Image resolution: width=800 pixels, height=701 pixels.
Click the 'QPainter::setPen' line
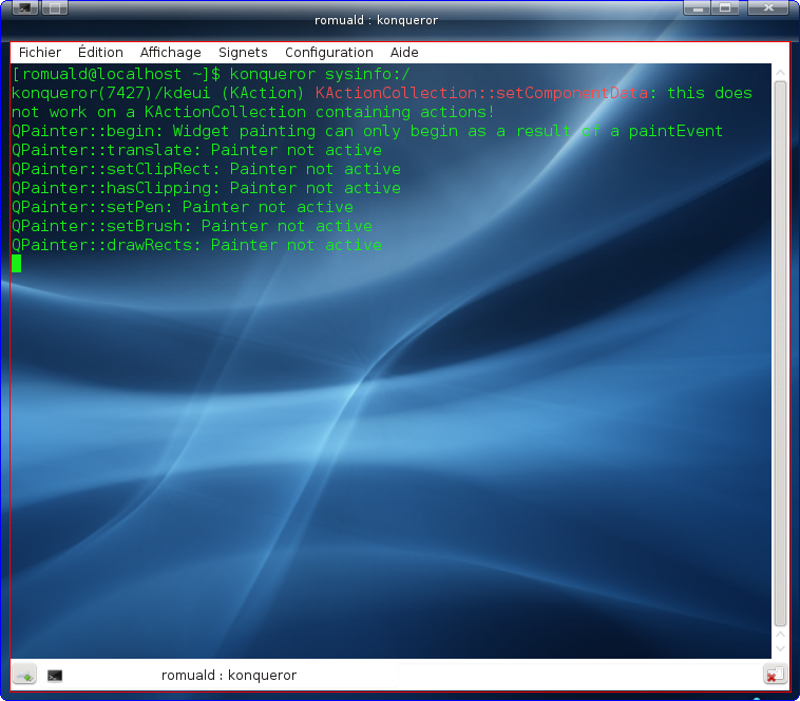[x=183, y=207]
